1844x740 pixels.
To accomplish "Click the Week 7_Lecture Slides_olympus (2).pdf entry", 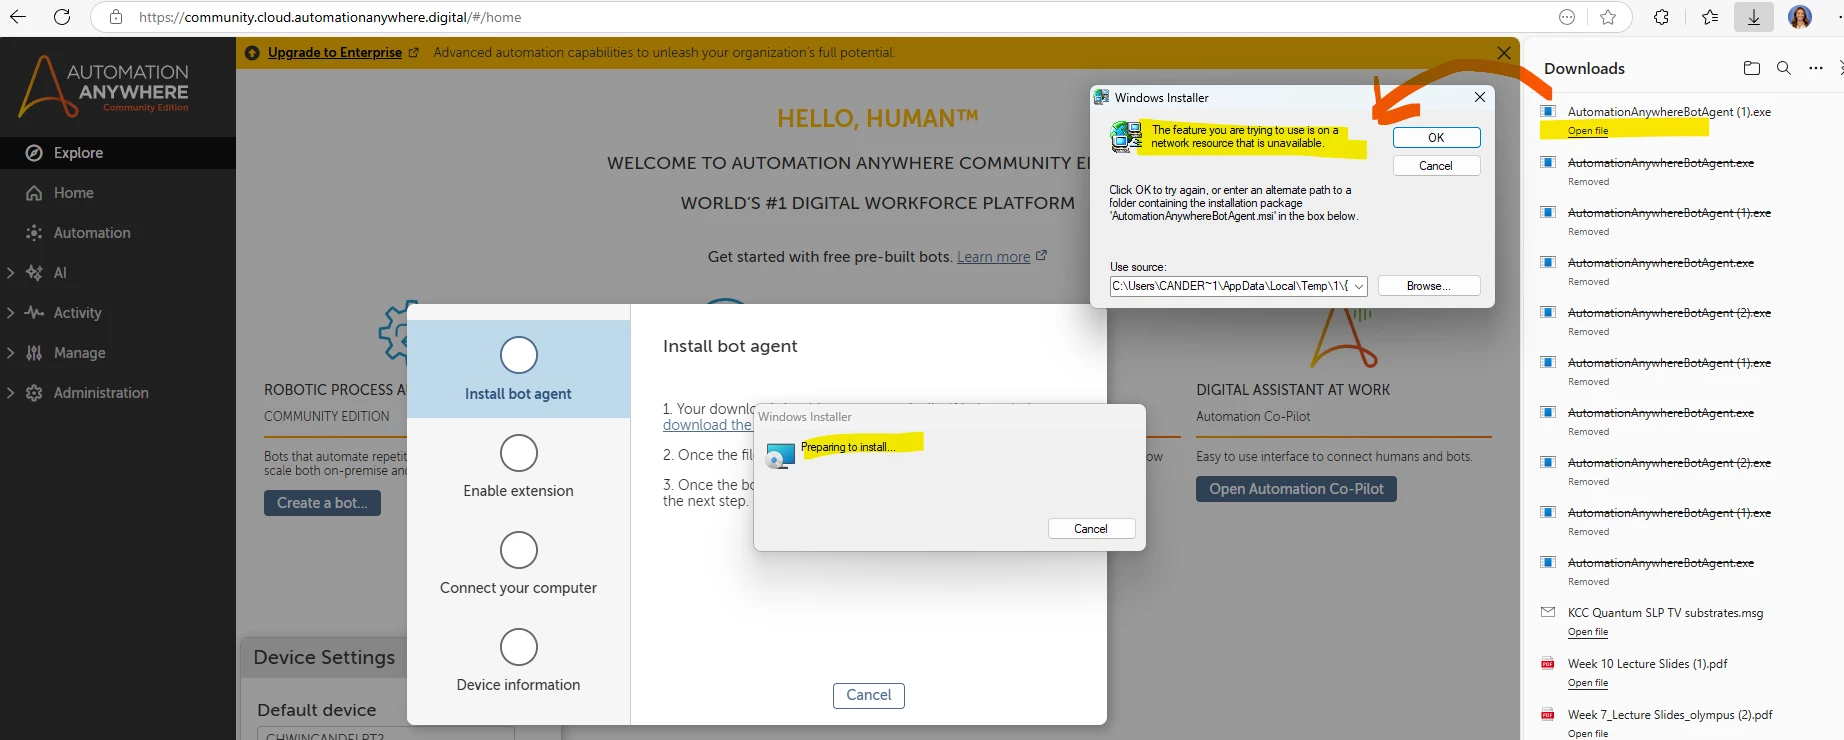I will coord(1670,715).
